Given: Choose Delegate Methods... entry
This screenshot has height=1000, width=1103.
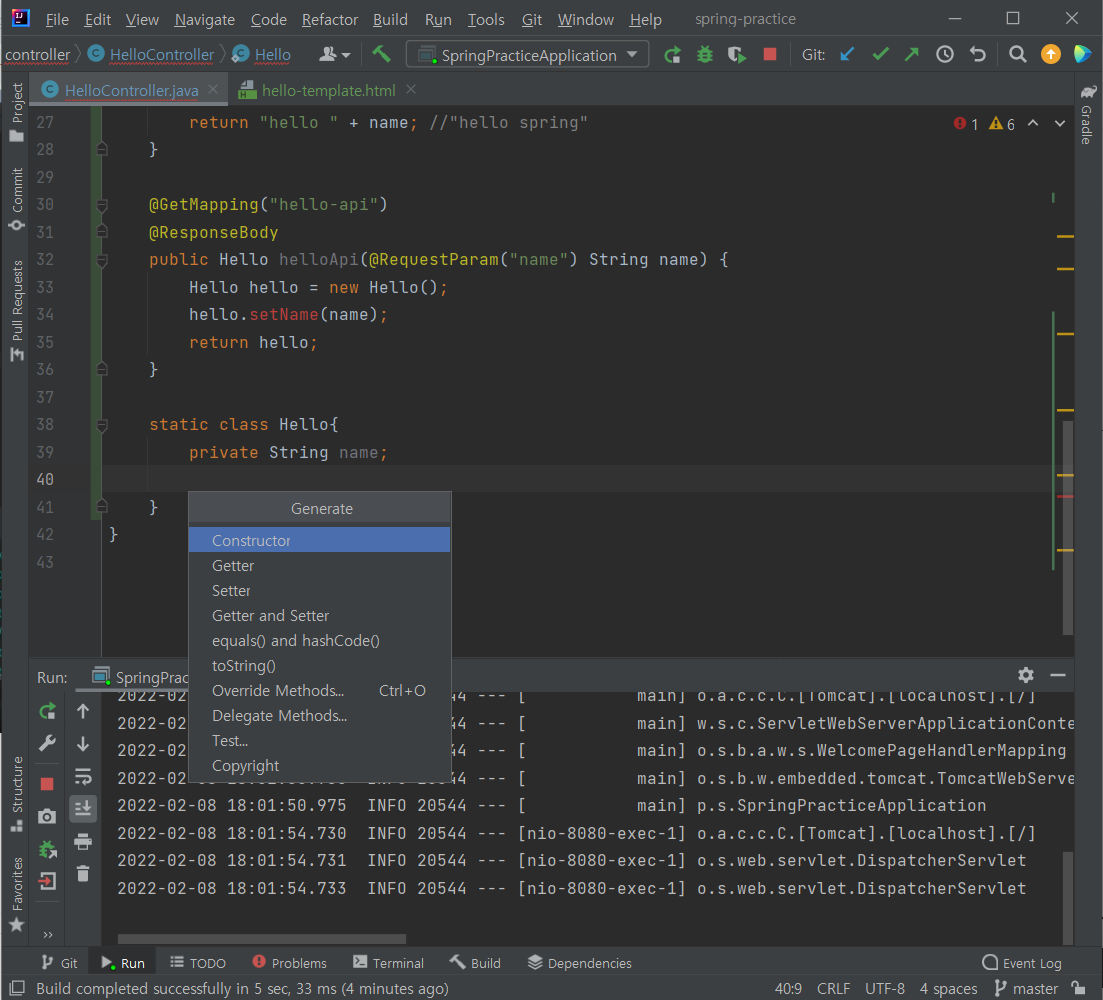Looking at the screenshot, I should tap(319, 715).
